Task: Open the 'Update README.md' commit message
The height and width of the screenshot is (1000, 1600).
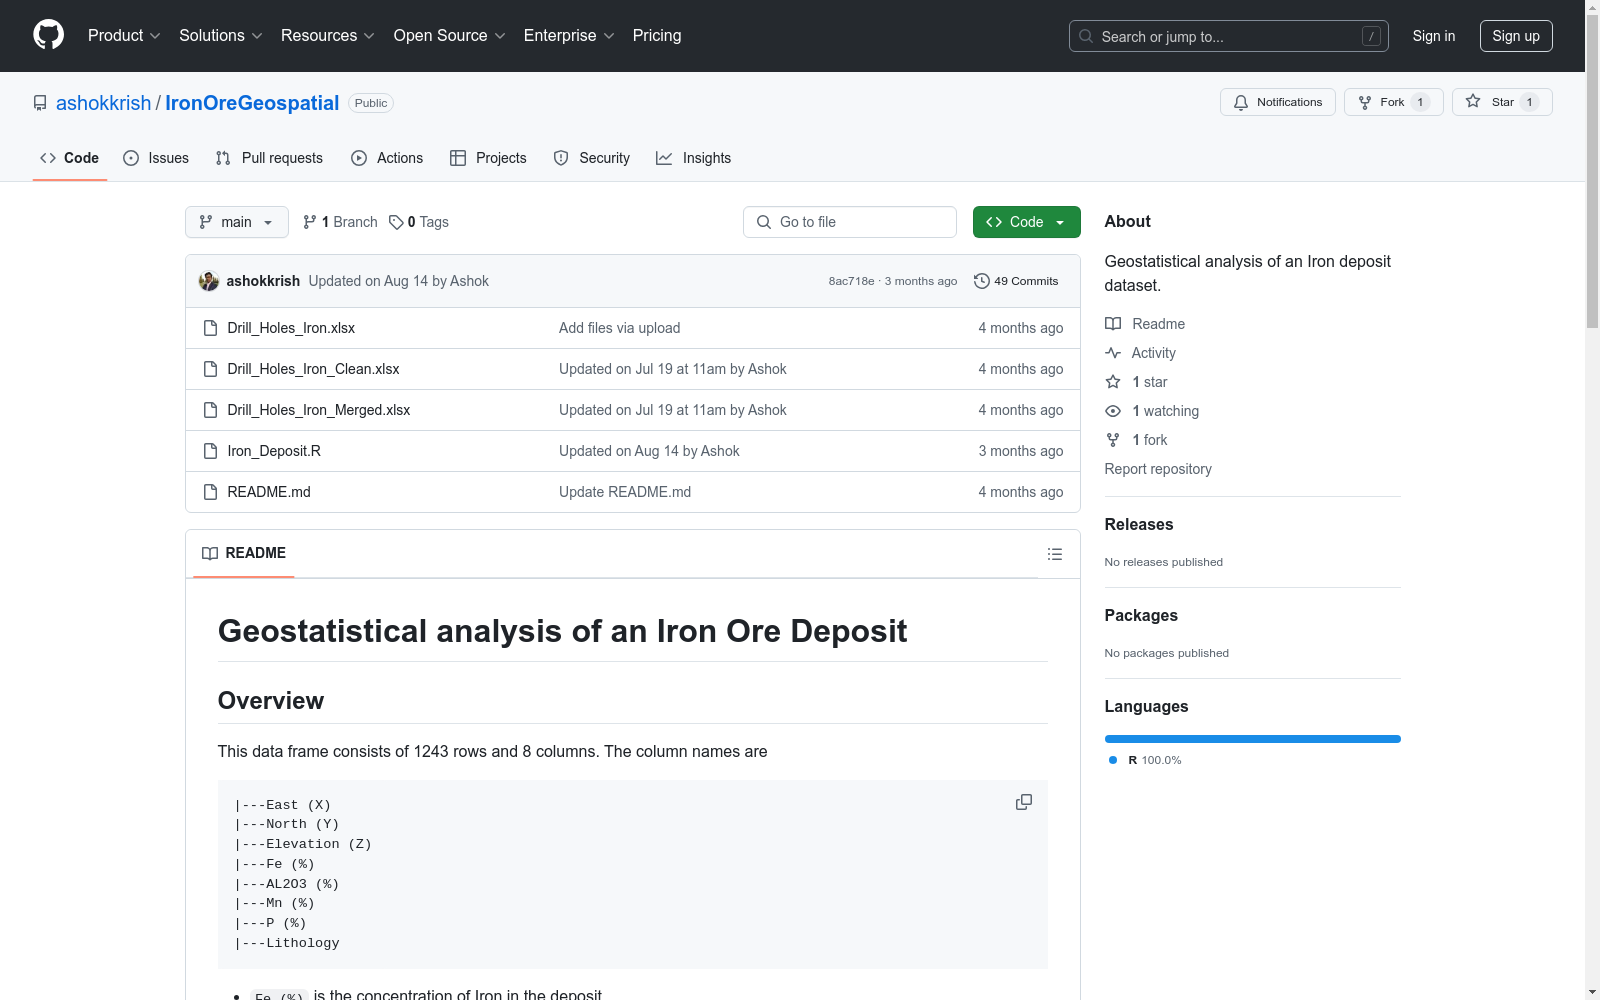Action: [625, 492]
